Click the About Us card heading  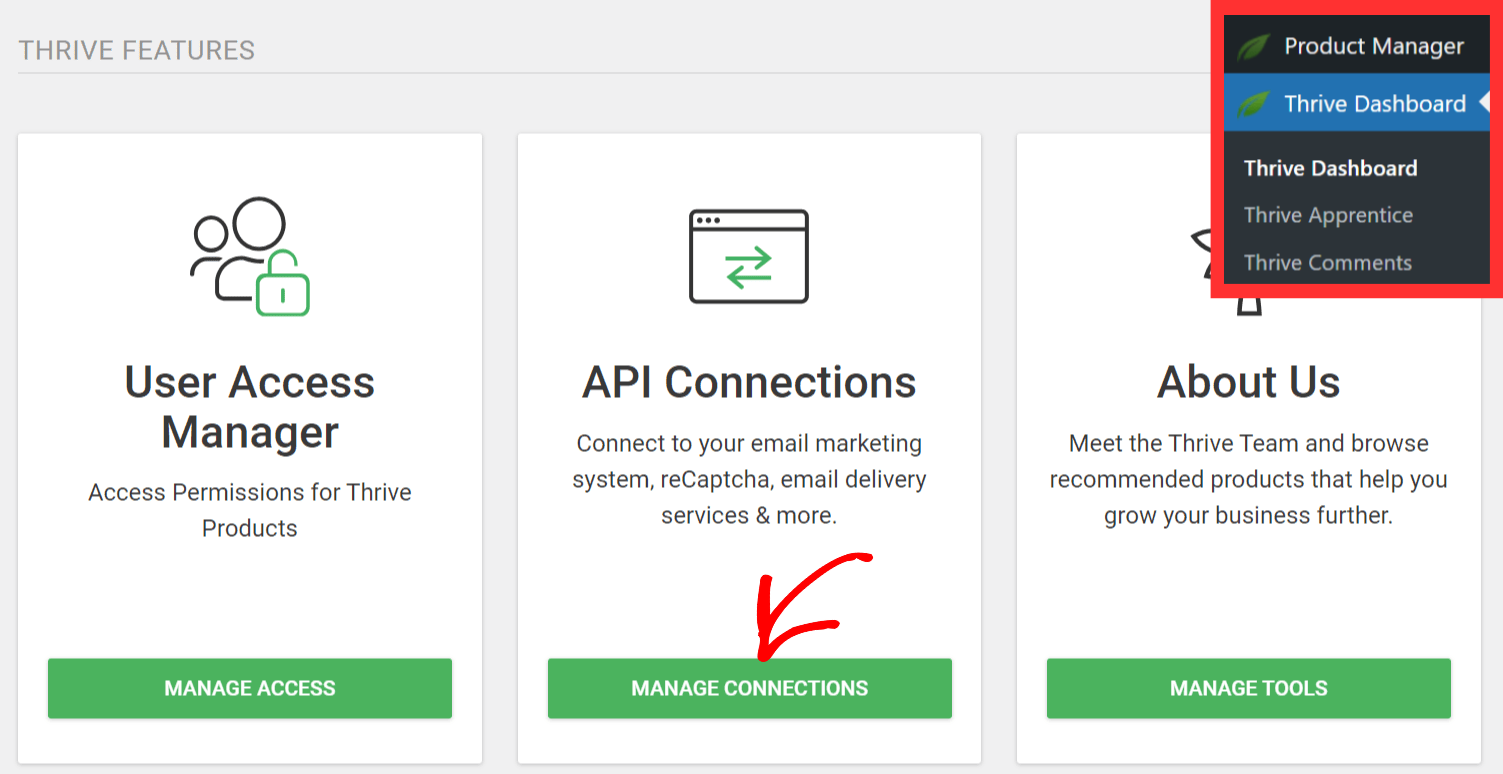click(1249, 382)
